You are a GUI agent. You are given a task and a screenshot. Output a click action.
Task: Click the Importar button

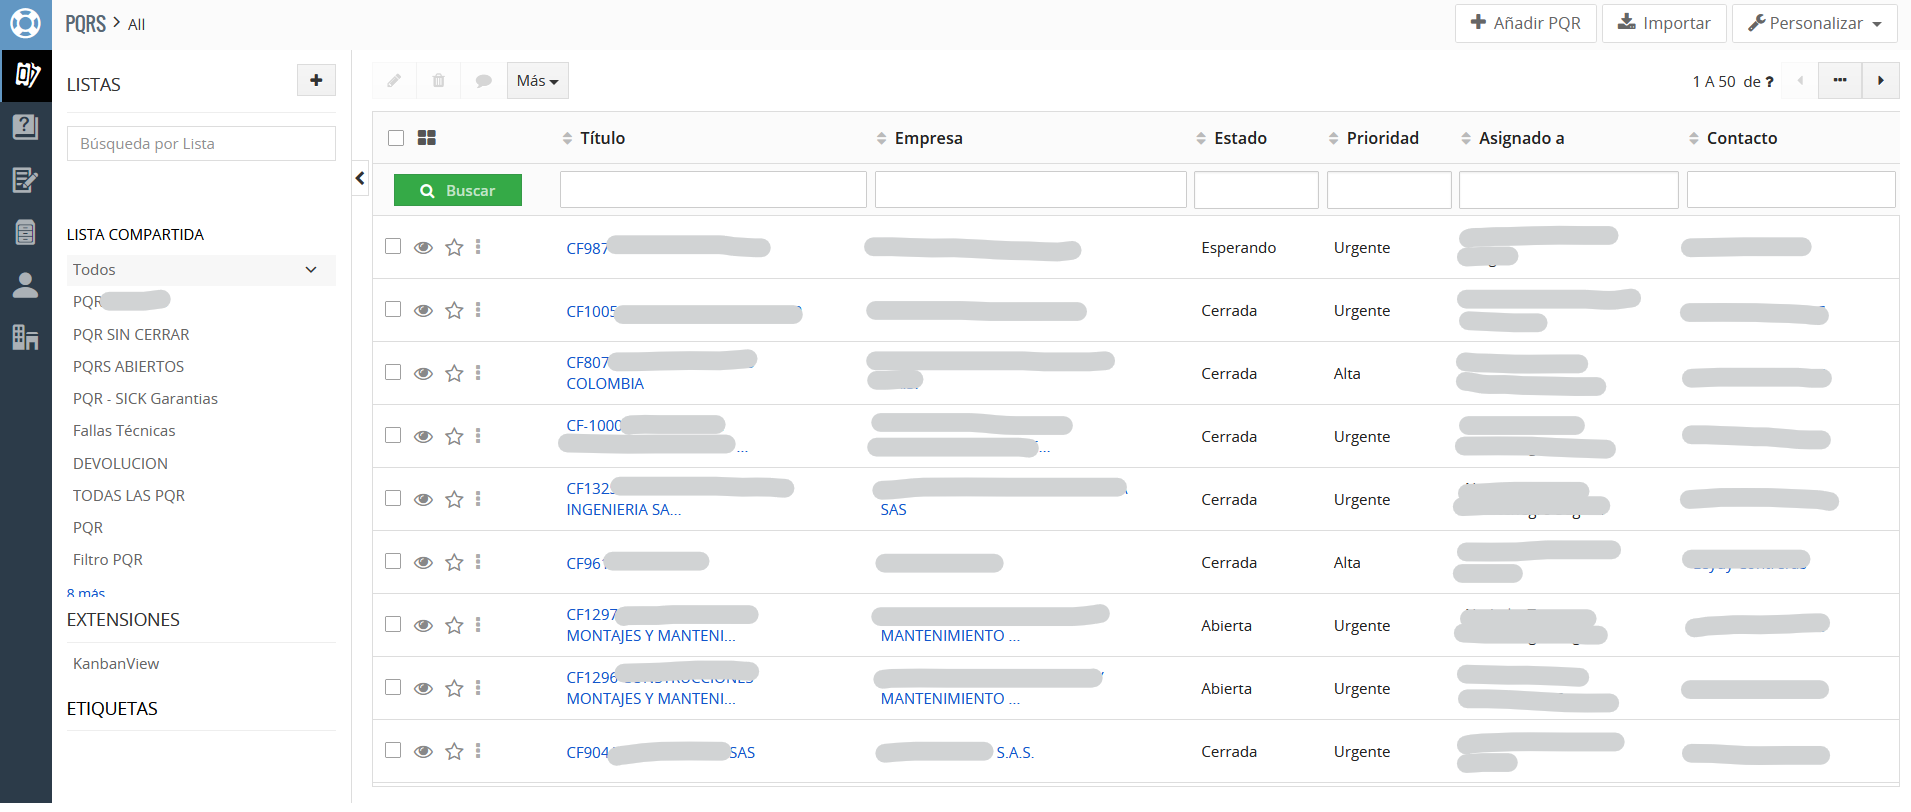1664,23
